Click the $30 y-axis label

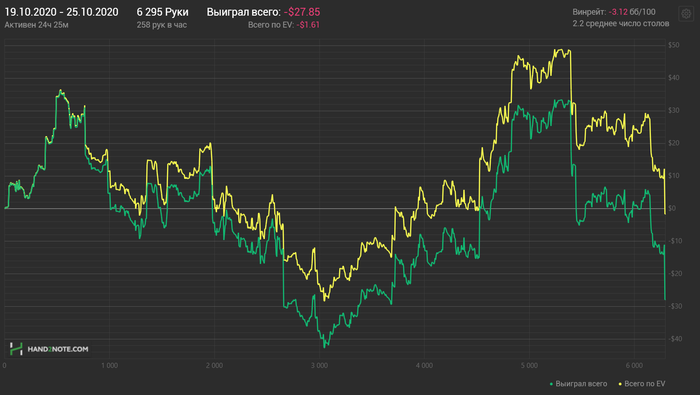(674, 110)
